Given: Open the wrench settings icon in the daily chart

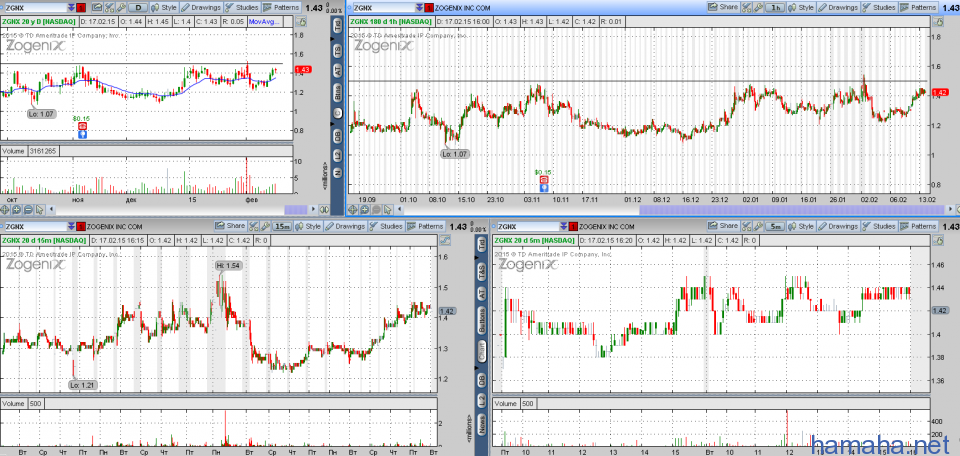Looking at the screenshot, I should [x=121, y=8].
